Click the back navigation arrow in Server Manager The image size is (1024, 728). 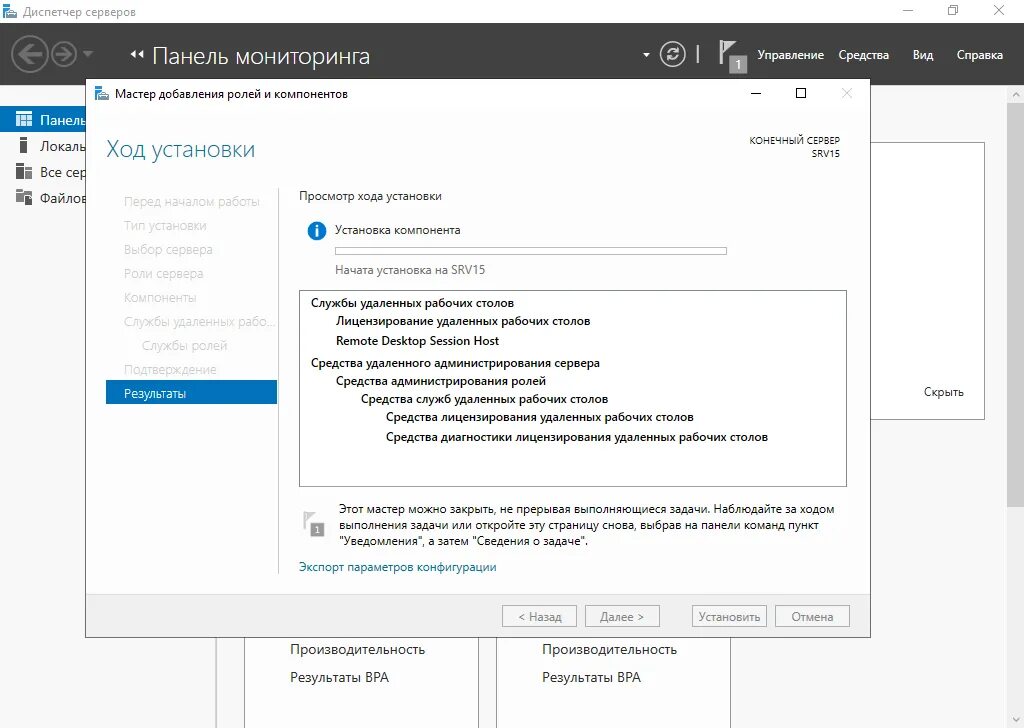point(29,54)
